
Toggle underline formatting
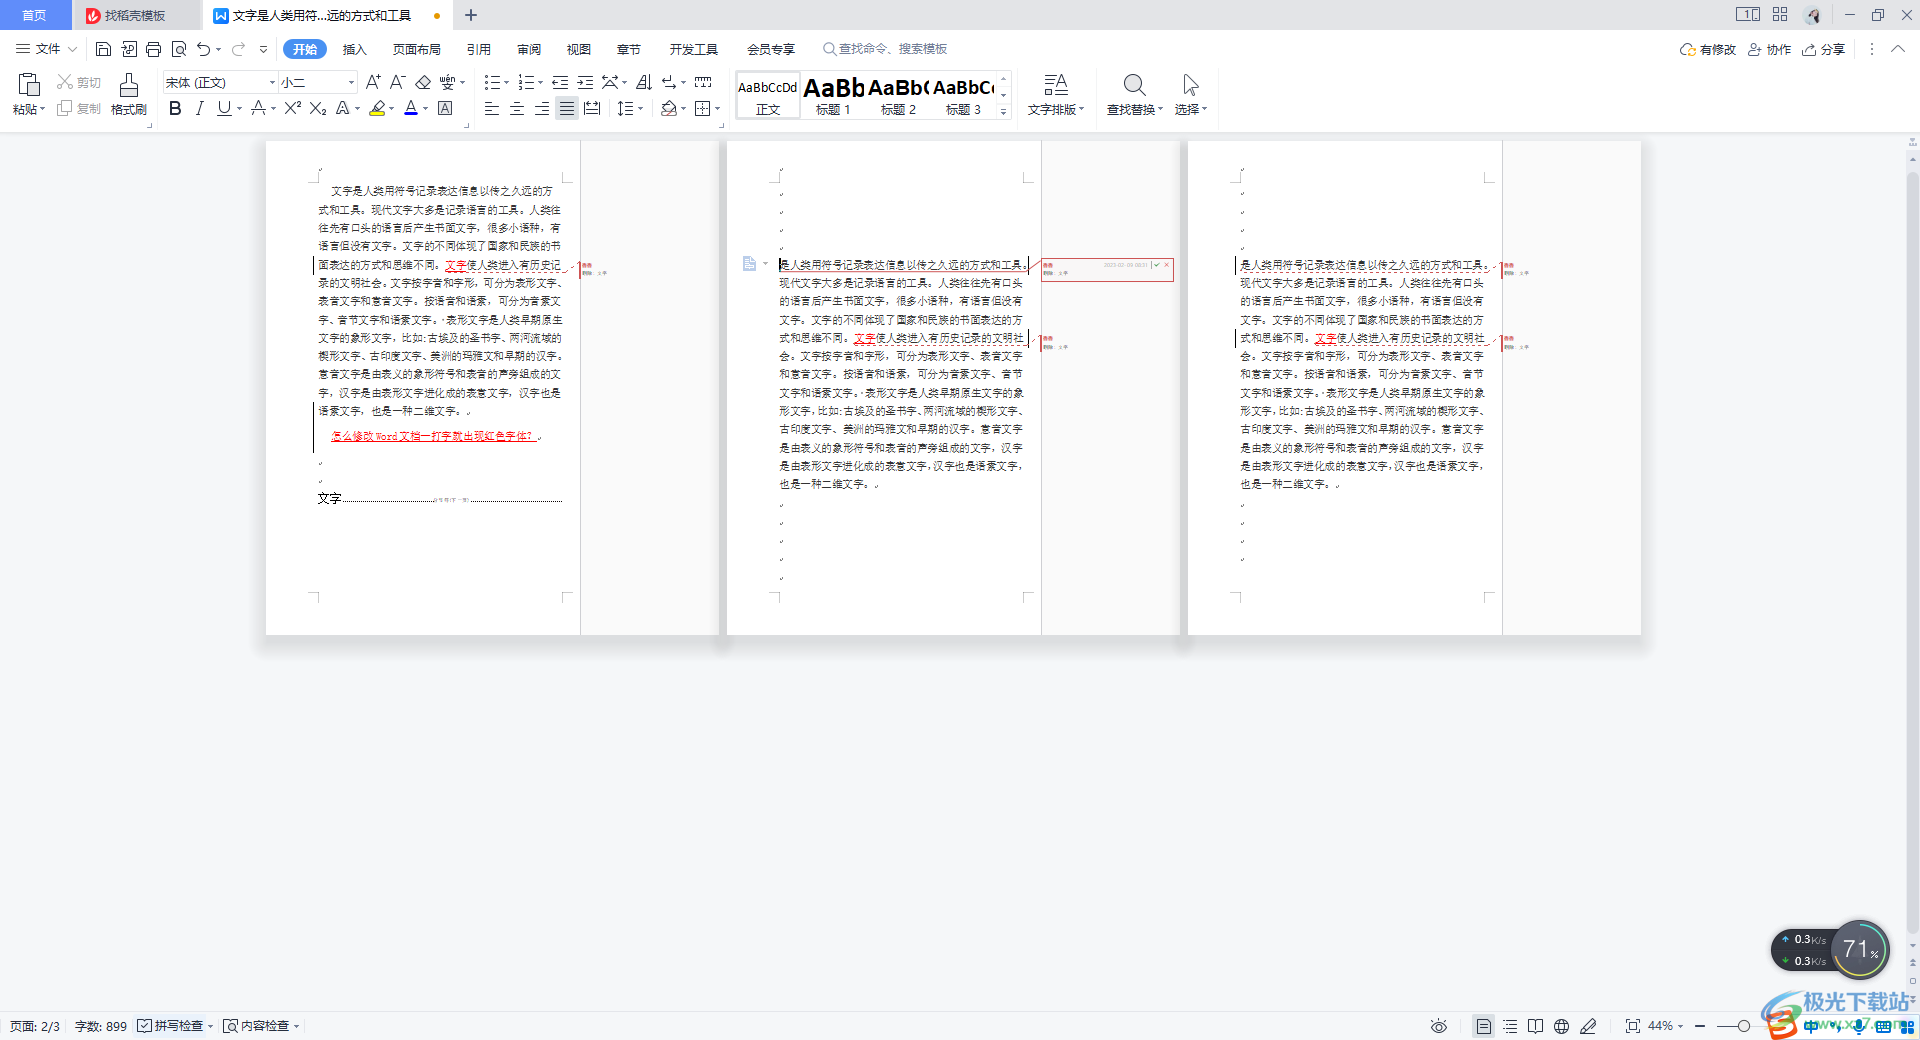[x=224, y=108]
